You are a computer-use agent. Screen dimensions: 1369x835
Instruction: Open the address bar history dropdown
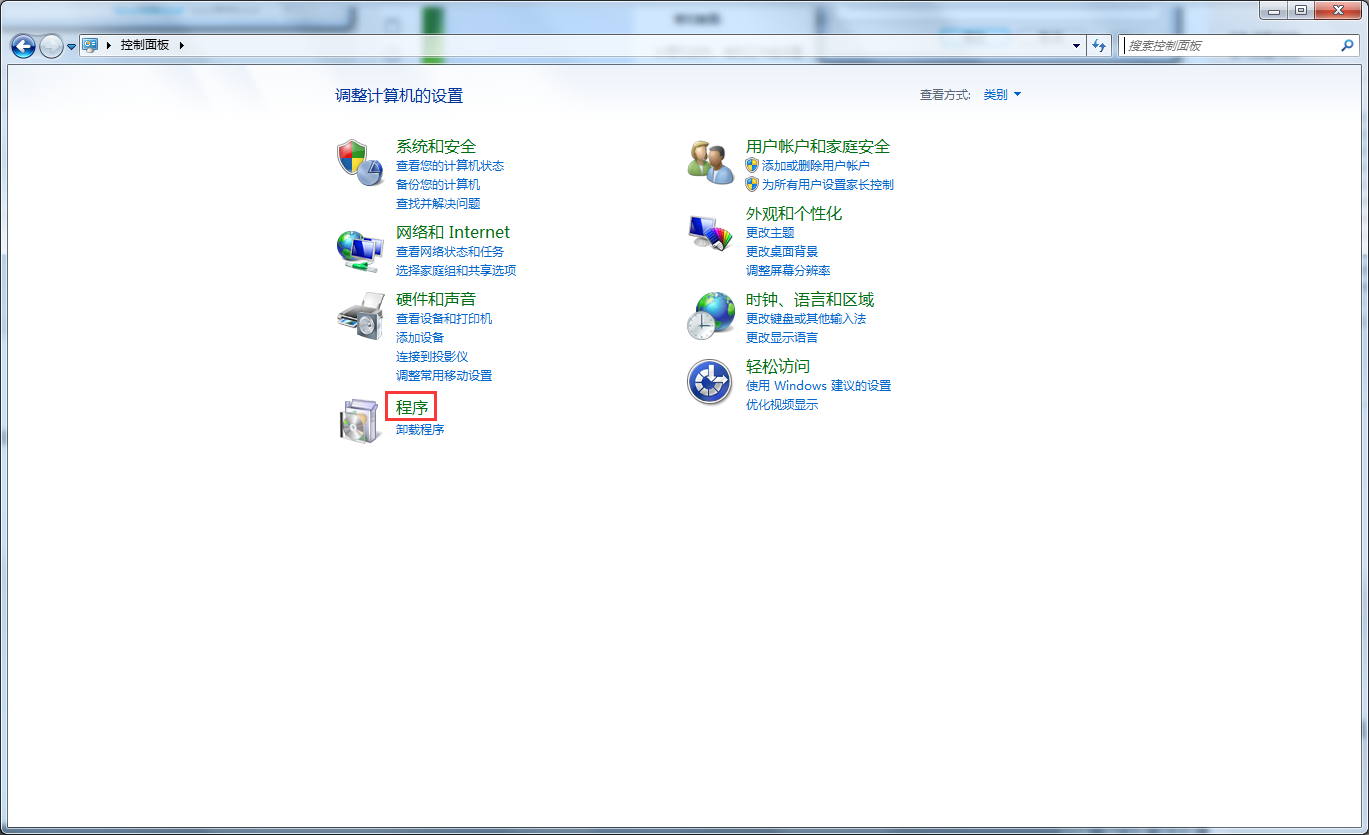coord(1077,46)
